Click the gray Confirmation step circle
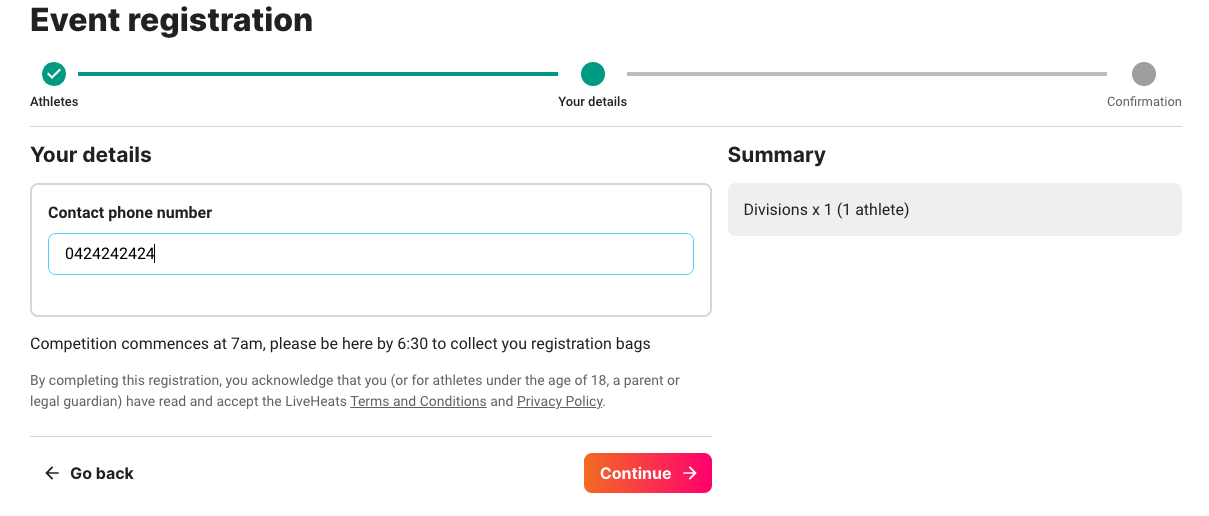Image resolution: width=1209 pixels, height=516 pixels. 1144,73
